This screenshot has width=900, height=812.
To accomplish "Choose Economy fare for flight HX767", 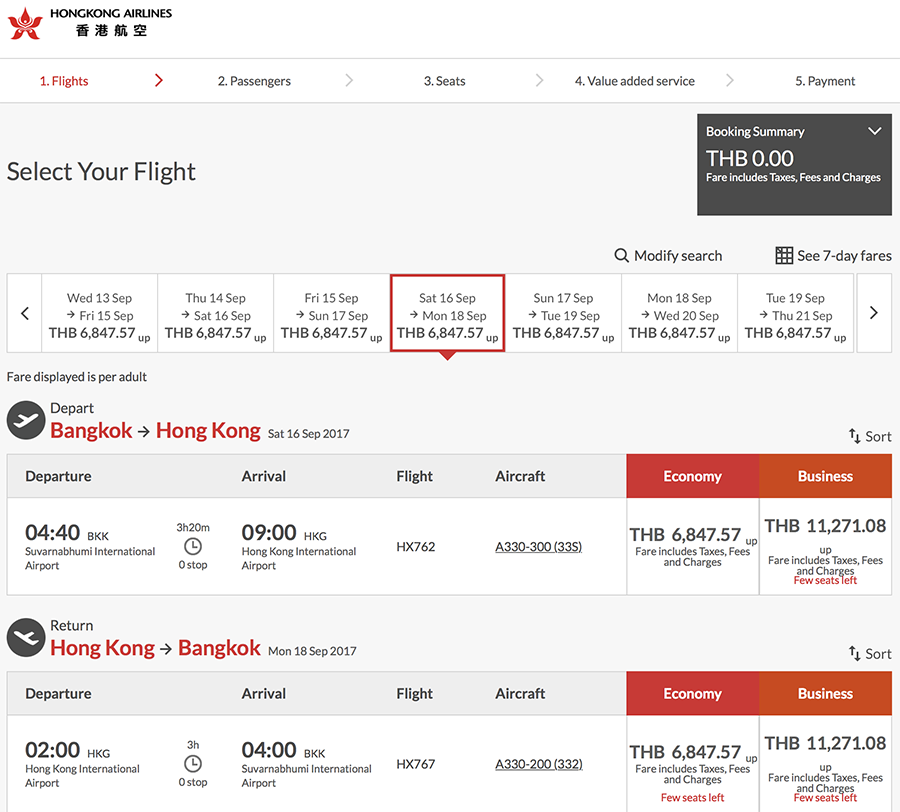I will click(x=692, y=764).
